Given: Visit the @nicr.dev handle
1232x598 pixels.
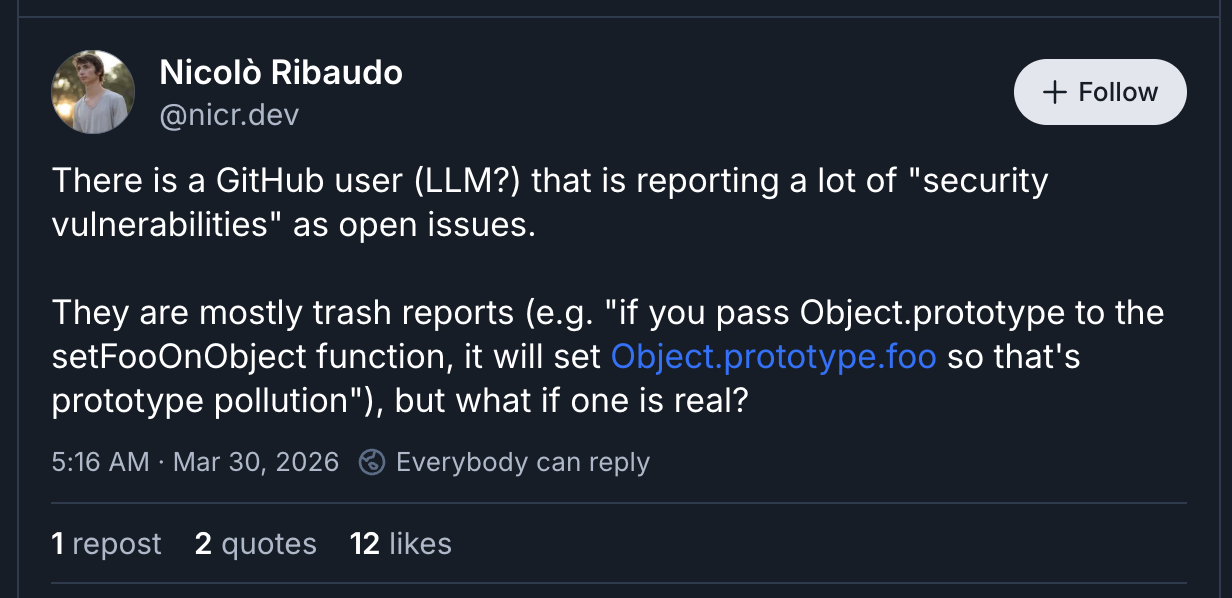Looking at the screenshot, I should (x=229, y=115).
